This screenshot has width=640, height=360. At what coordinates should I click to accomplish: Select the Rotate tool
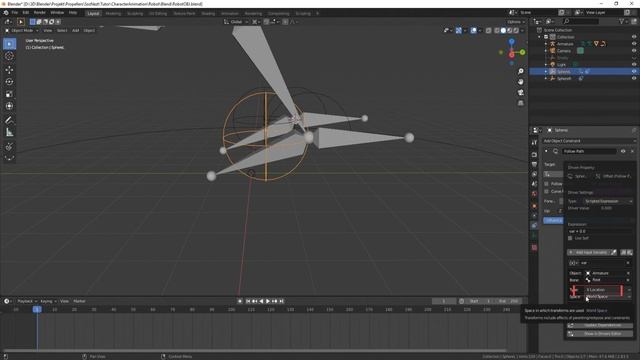9,82
